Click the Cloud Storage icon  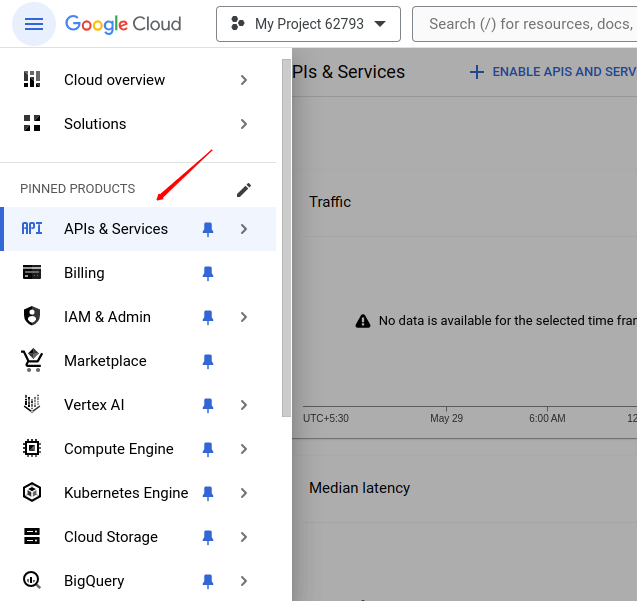[x=32, y=536]
